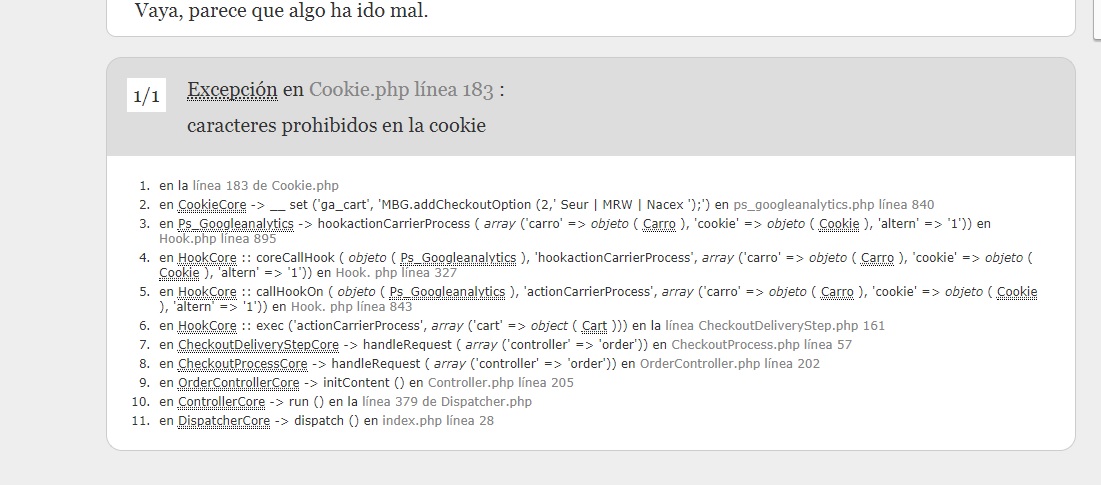Click 'Ps_Googleanalytics' class in trace line 3
Viewport: 1101px width, 485px height.
(x=235, y=224)
